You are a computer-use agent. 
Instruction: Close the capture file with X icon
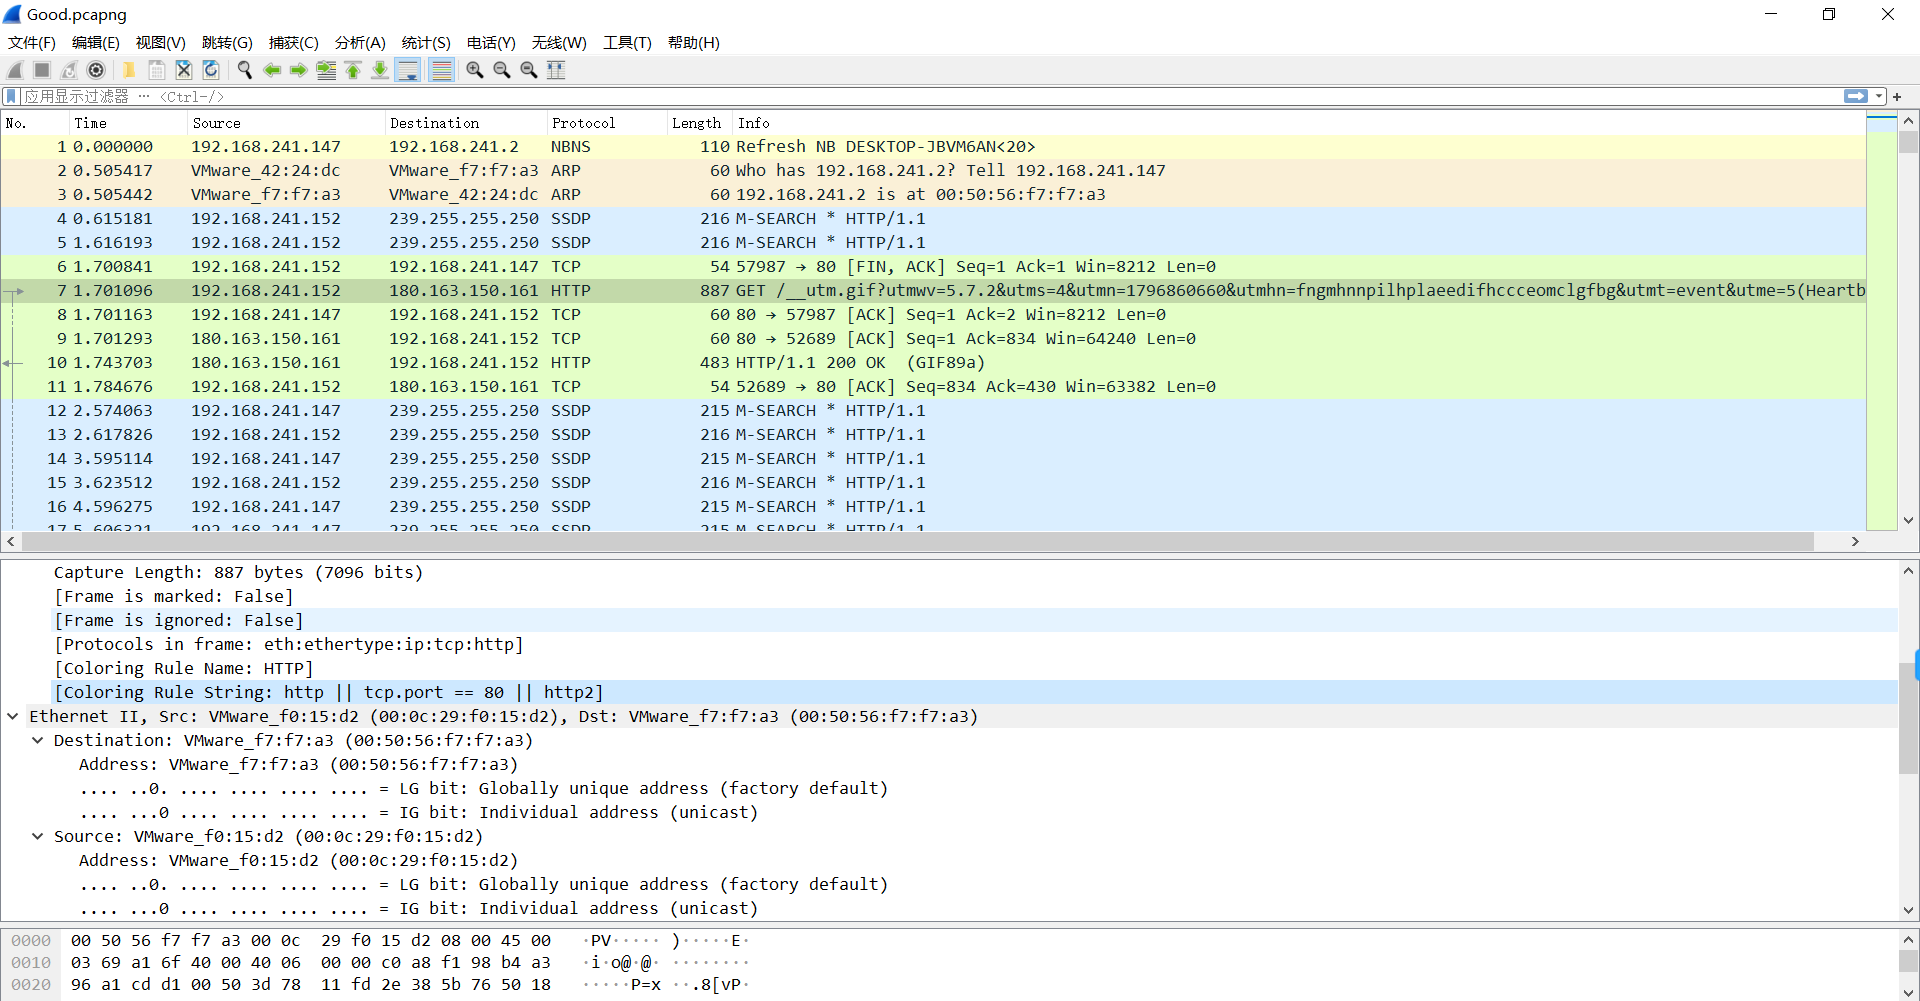click(184, 70)
